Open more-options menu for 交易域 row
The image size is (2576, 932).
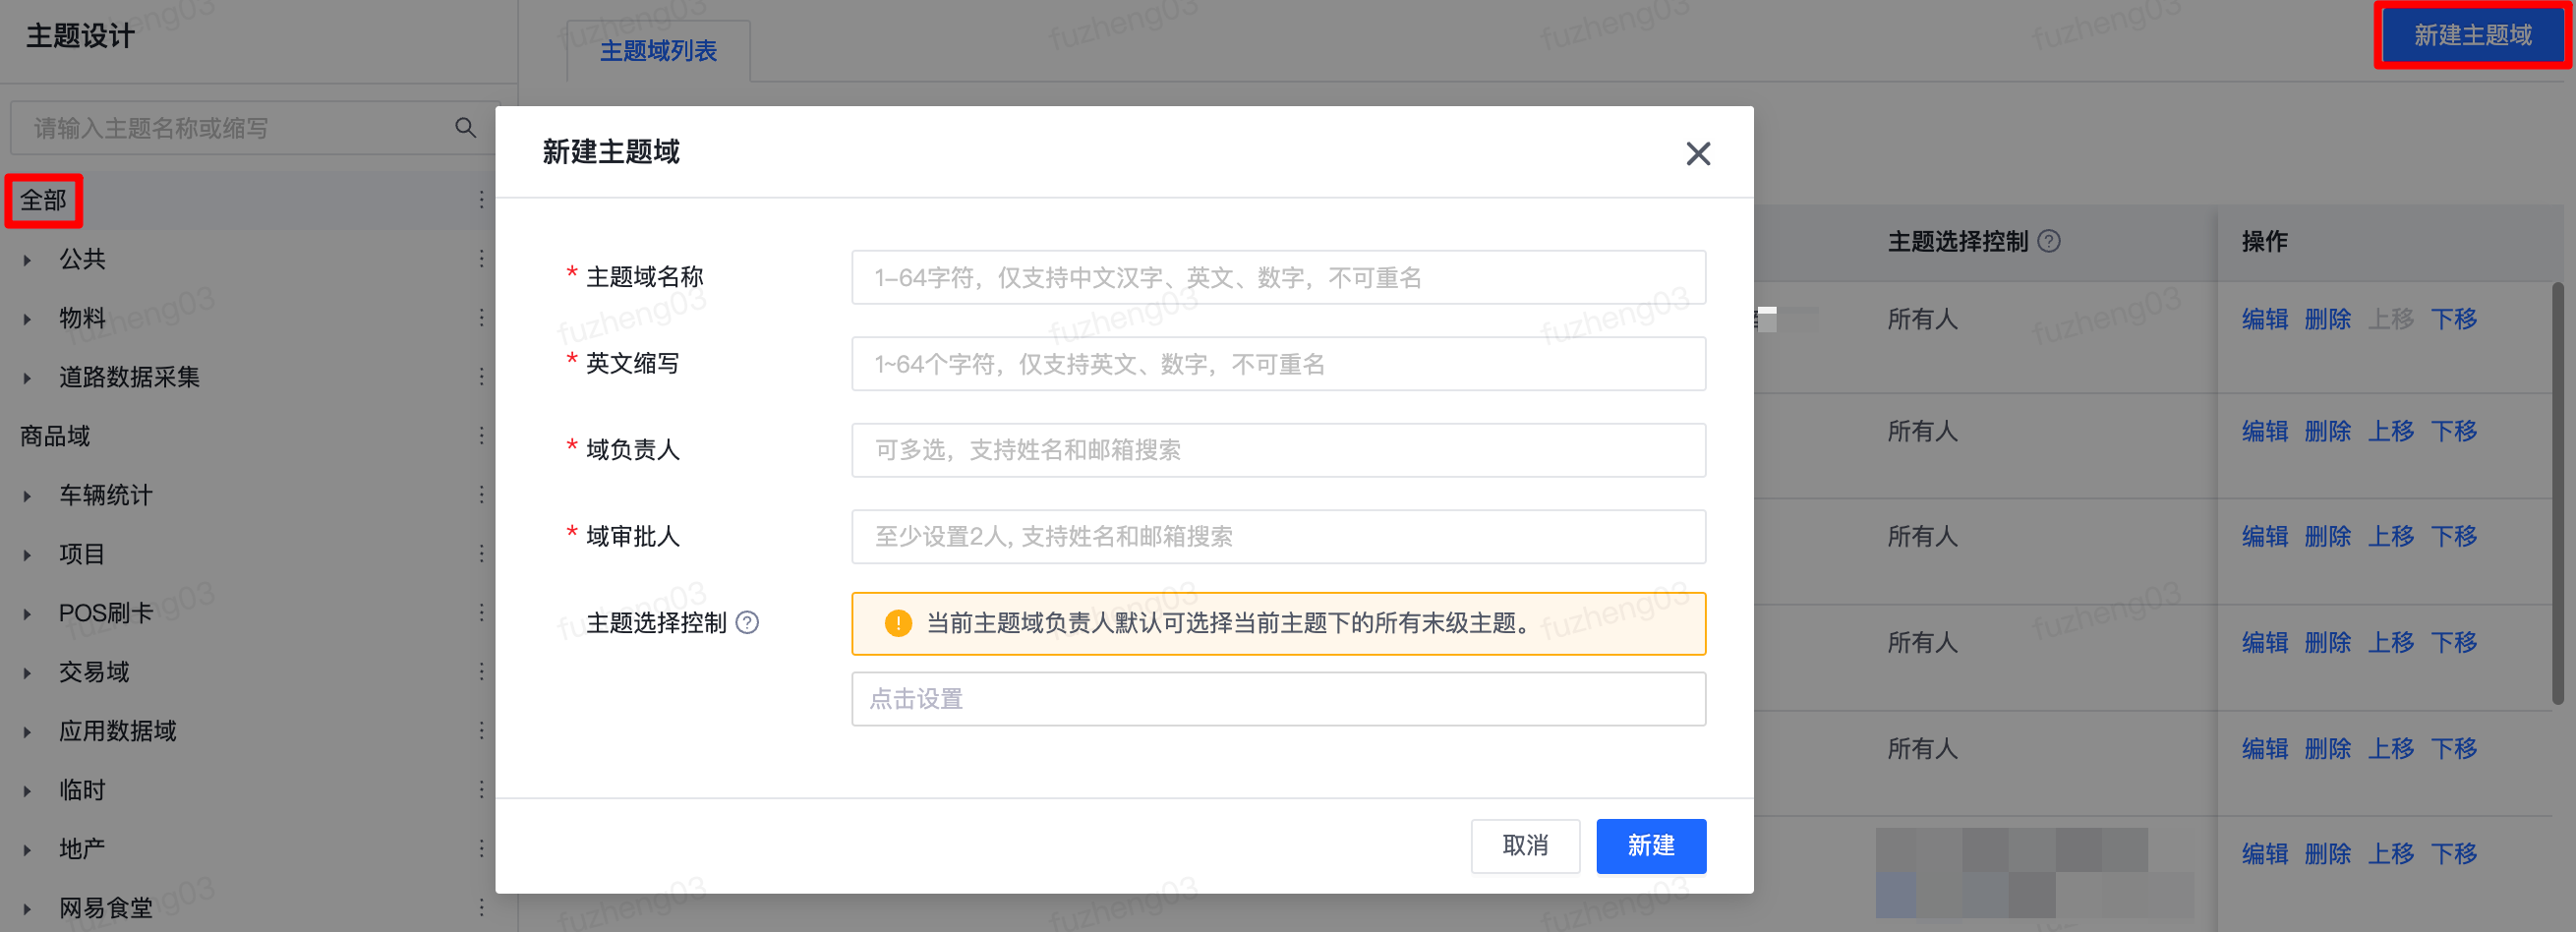pyautogui.click(x=481, y=672)
